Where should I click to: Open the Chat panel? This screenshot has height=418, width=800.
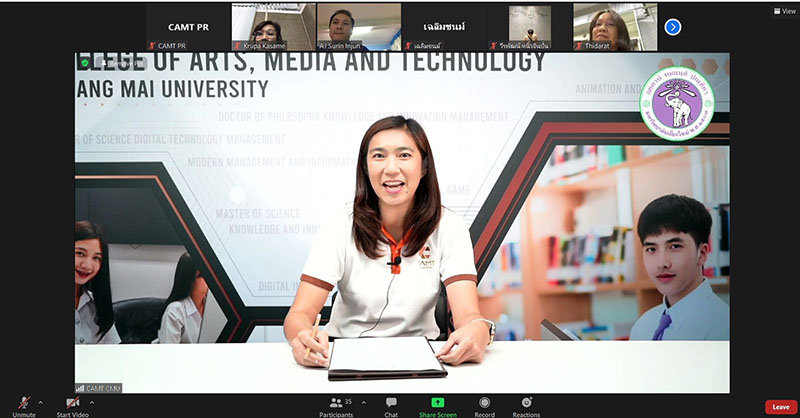point(391,407)
